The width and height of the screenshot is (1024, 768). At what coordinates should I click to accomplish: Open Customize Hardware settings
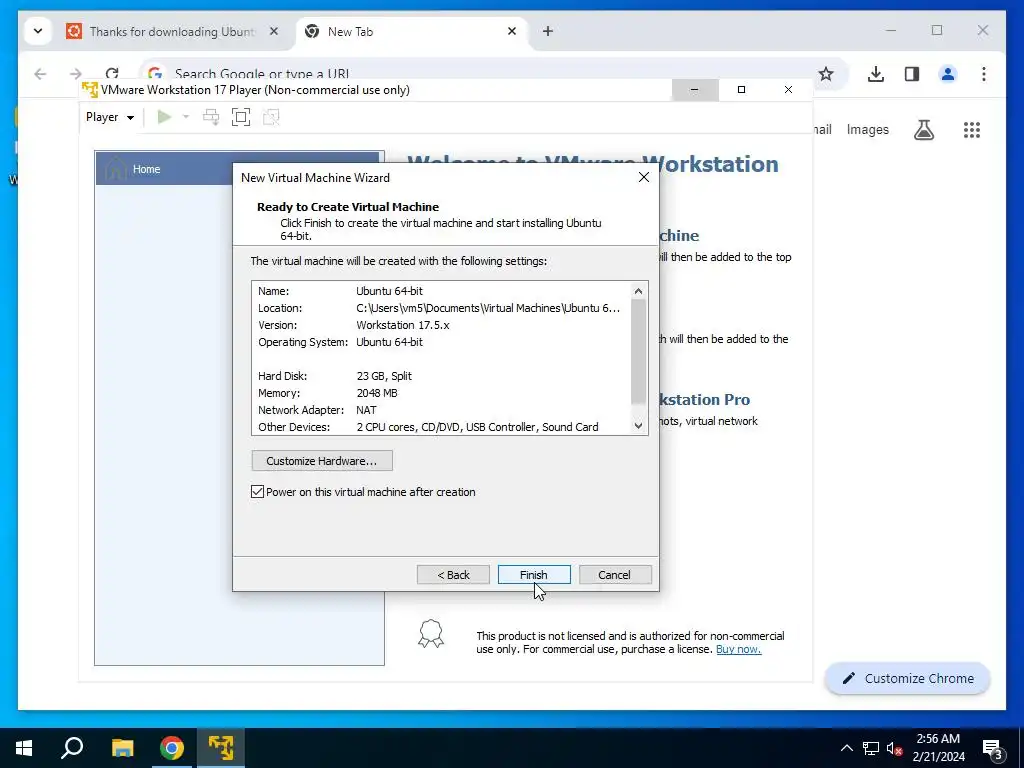[322, 460]
